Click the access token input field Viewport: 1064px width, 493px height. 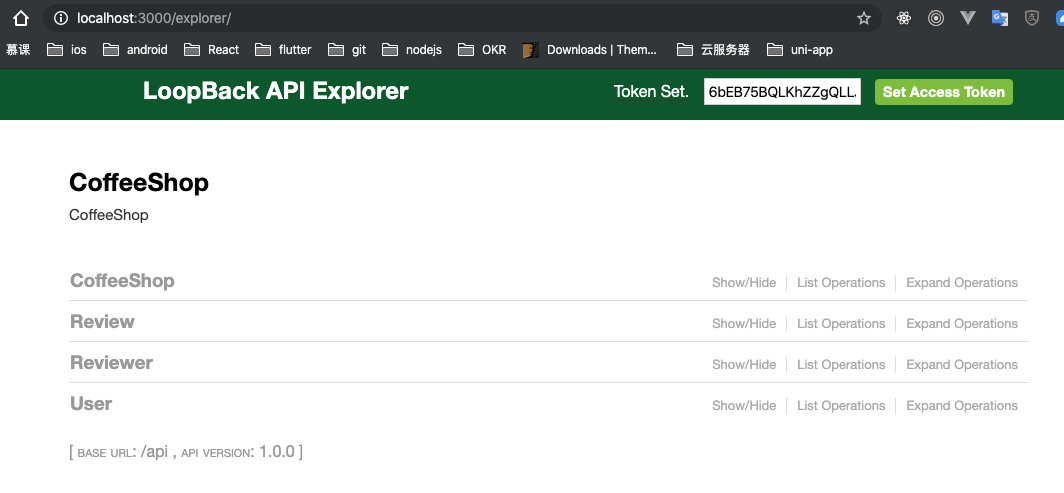[x=782, y=92]
